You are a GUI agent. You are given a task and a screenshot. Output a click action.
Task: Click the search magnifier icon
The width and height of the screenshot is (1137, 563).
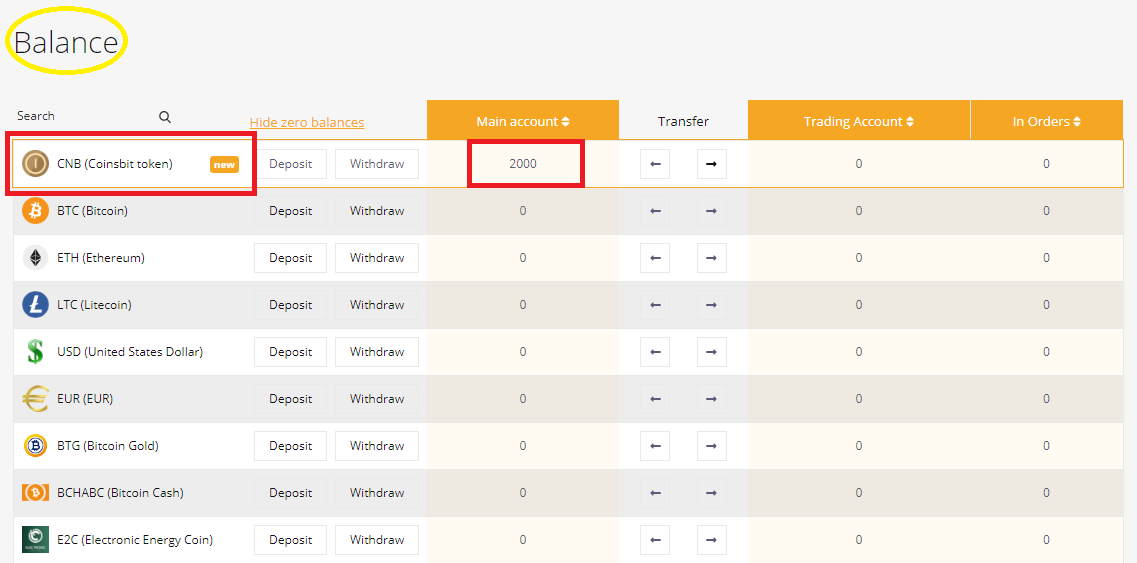pyautogui.click(x=165, y=117)
